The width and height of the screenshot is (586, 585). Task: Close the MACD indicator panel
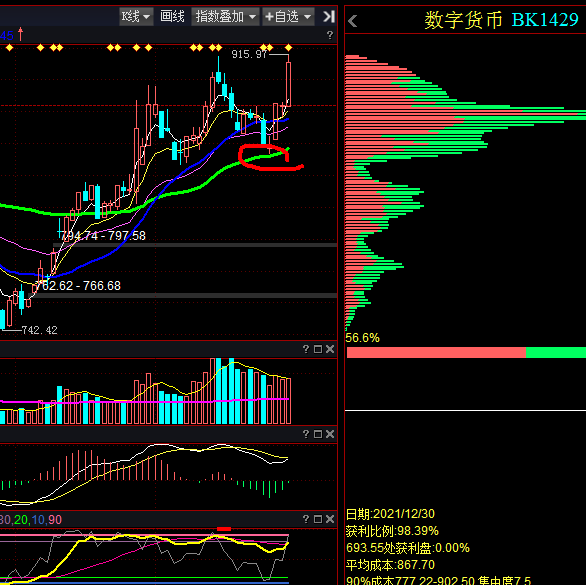[330, 434]
